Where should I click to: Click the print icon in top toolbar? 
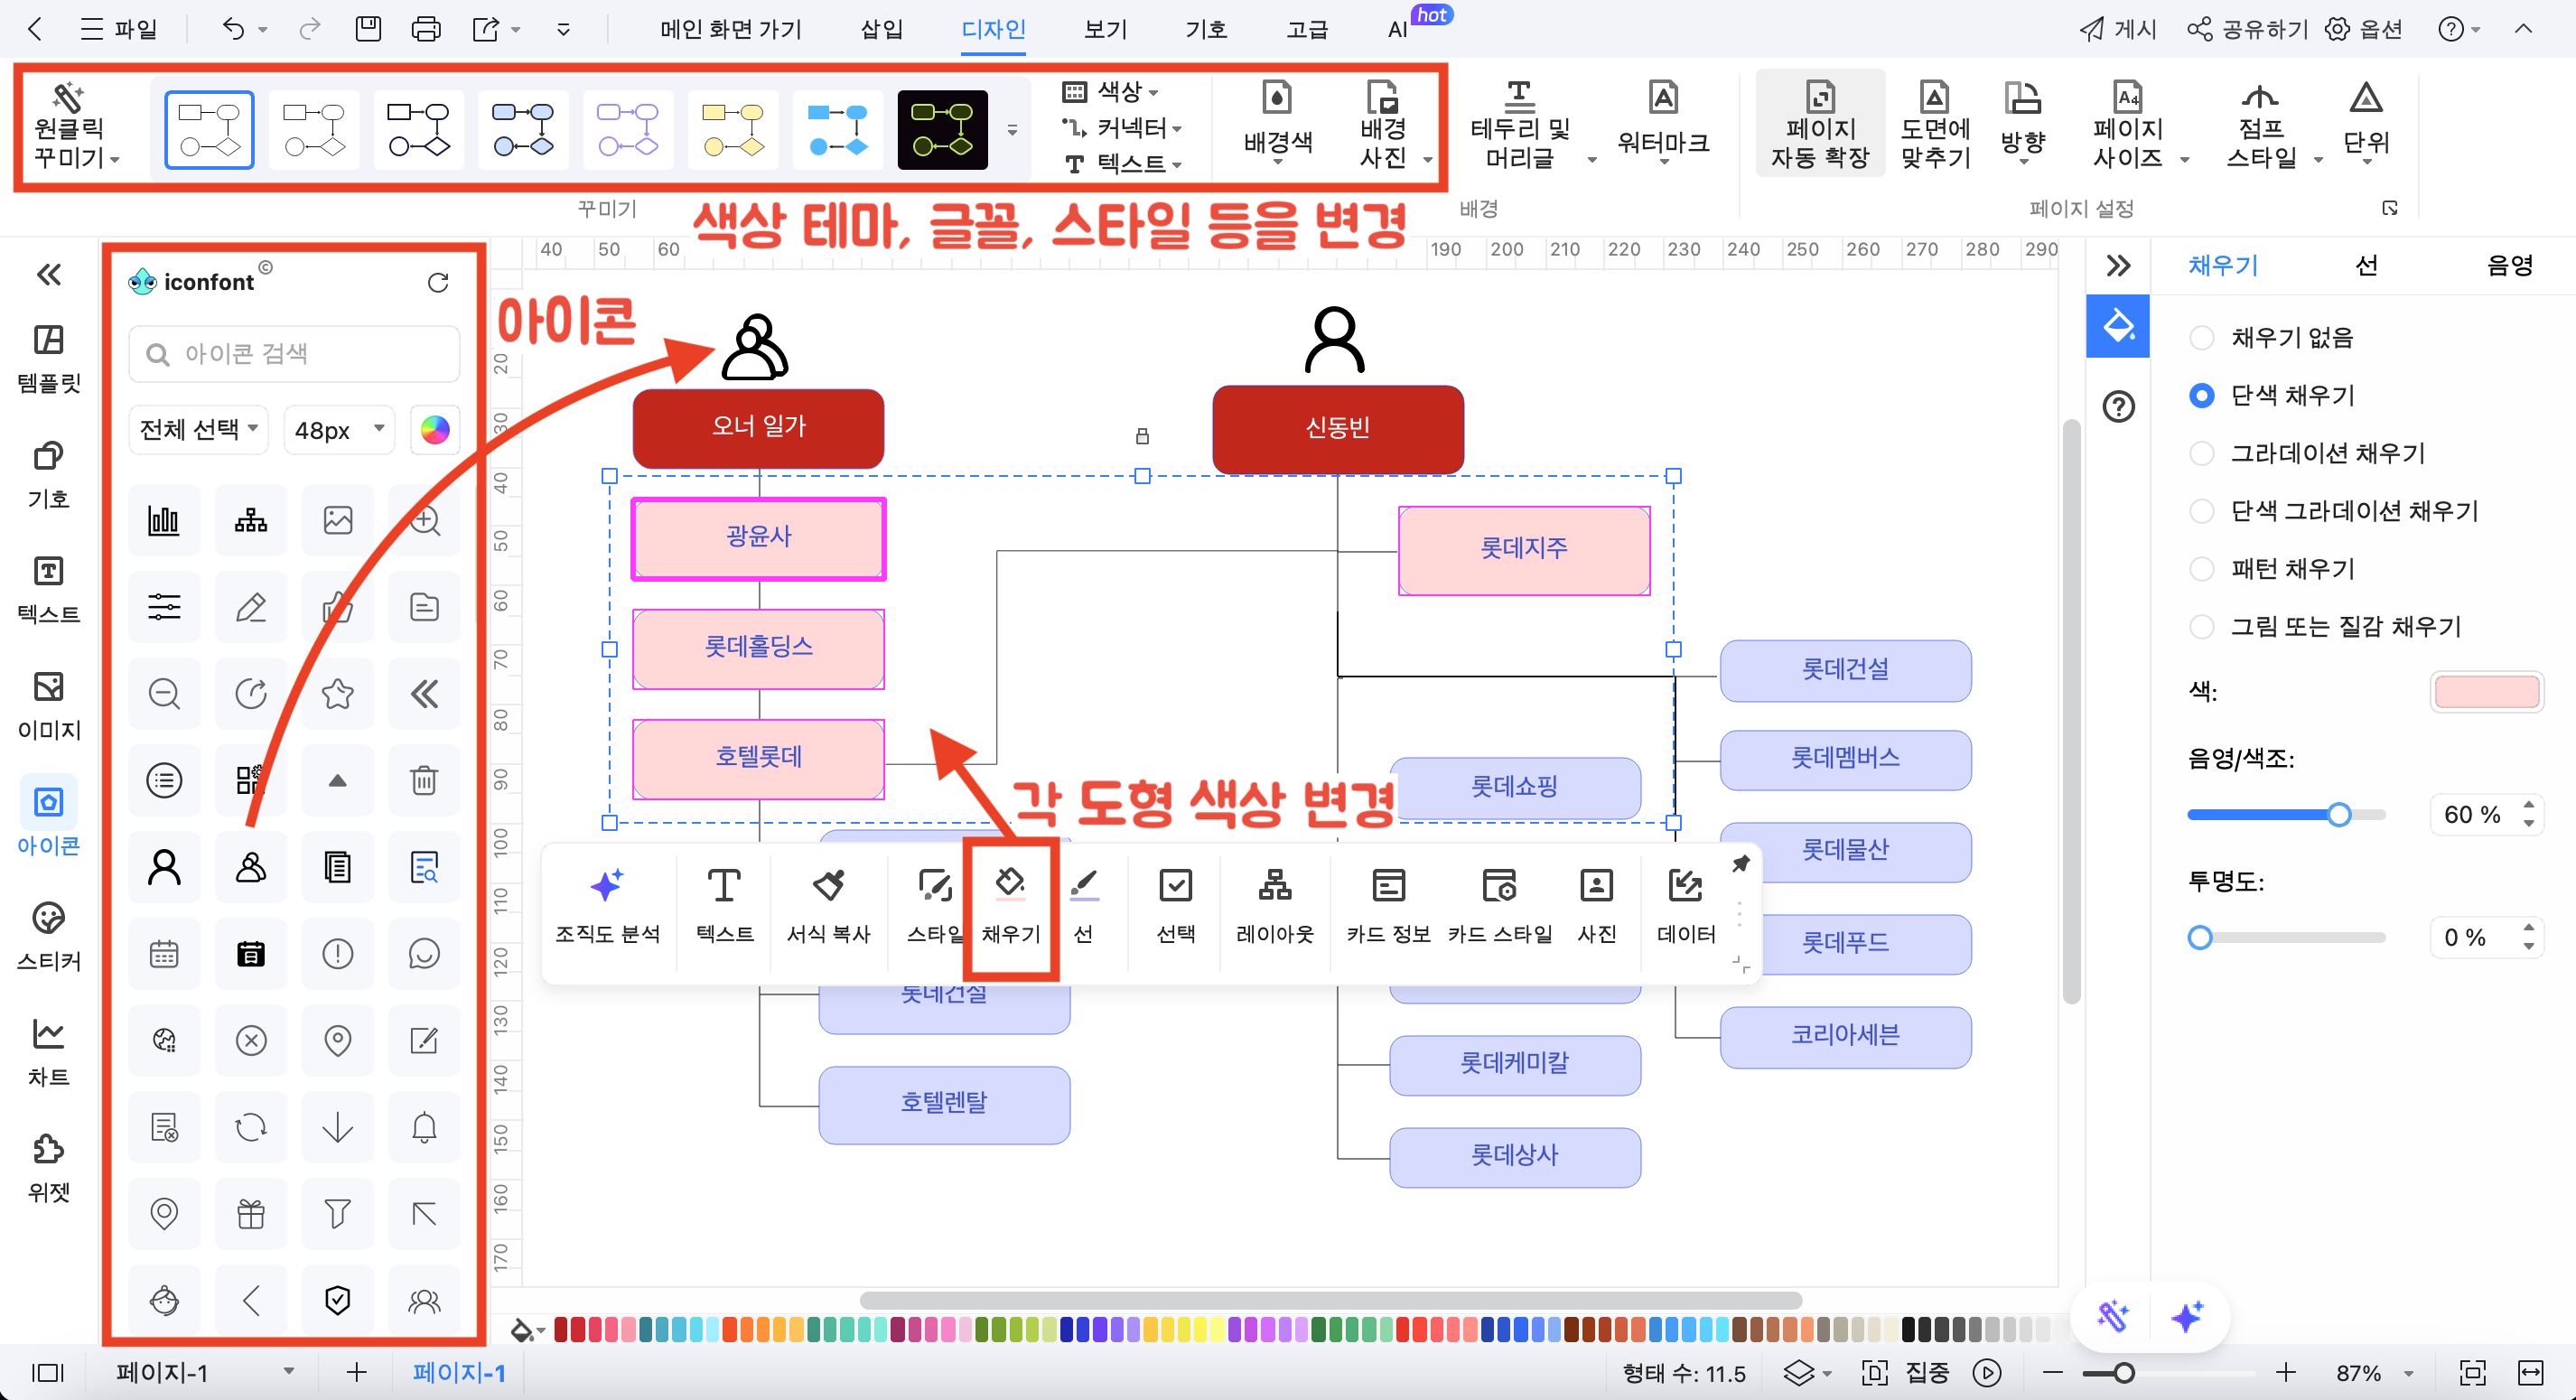tap(426, 29)
